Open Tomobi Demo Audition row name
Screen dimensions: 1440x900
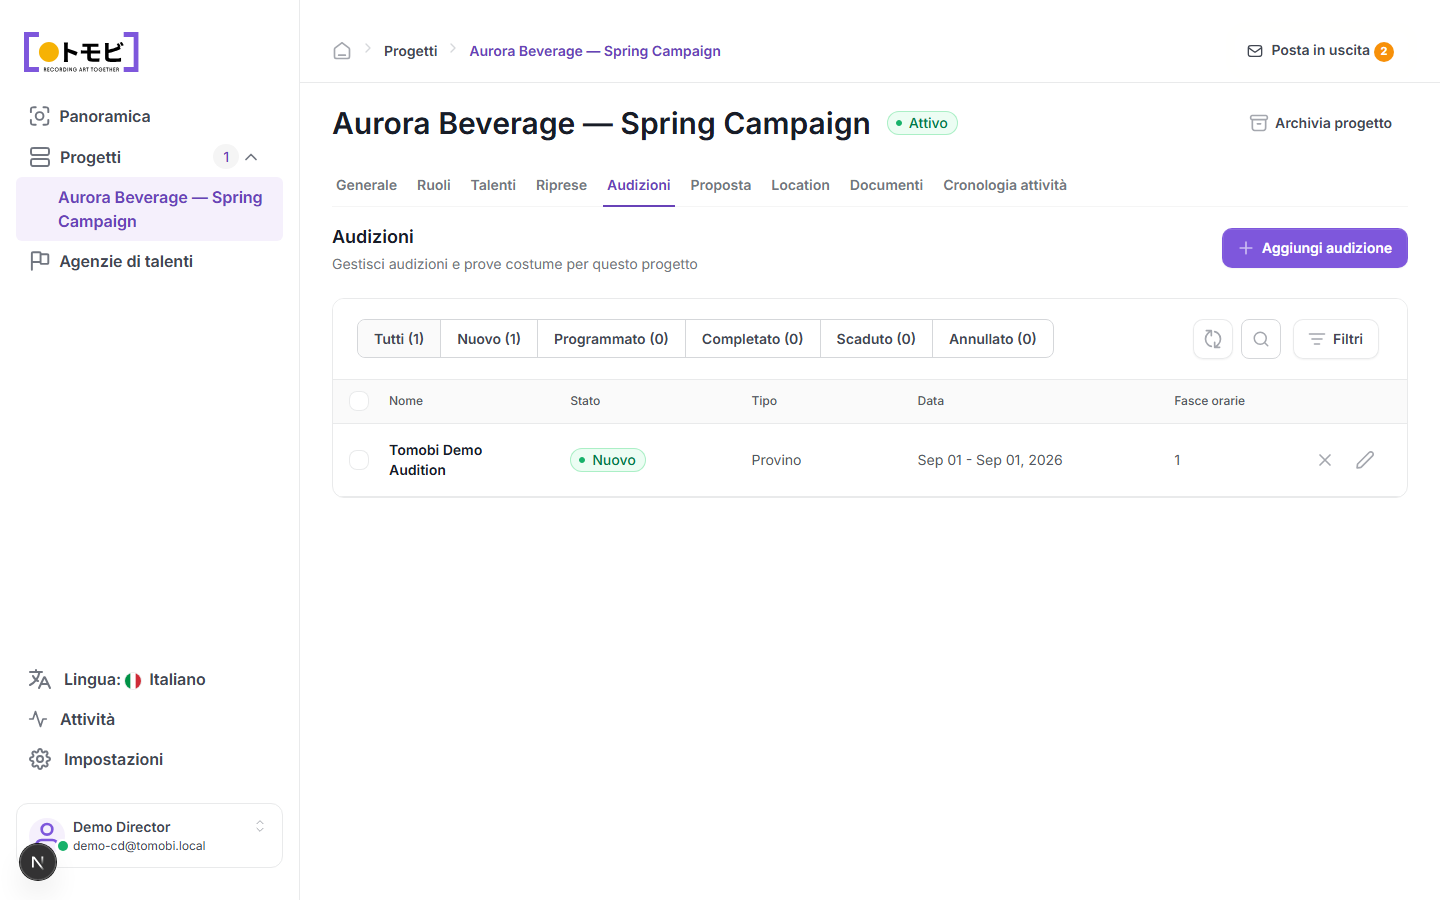point(436,460)
